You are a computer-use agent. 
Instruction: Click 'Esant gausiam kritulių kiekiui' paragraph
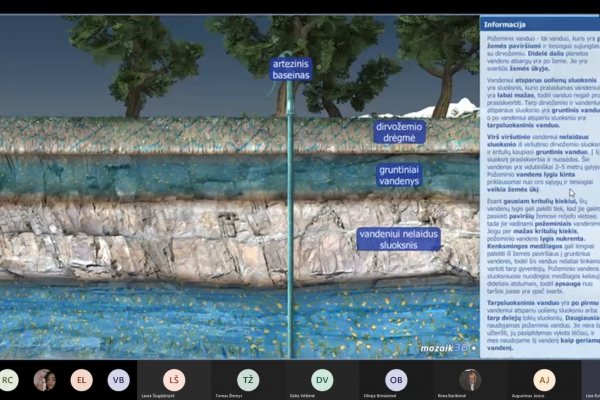(x=543, y=246)
